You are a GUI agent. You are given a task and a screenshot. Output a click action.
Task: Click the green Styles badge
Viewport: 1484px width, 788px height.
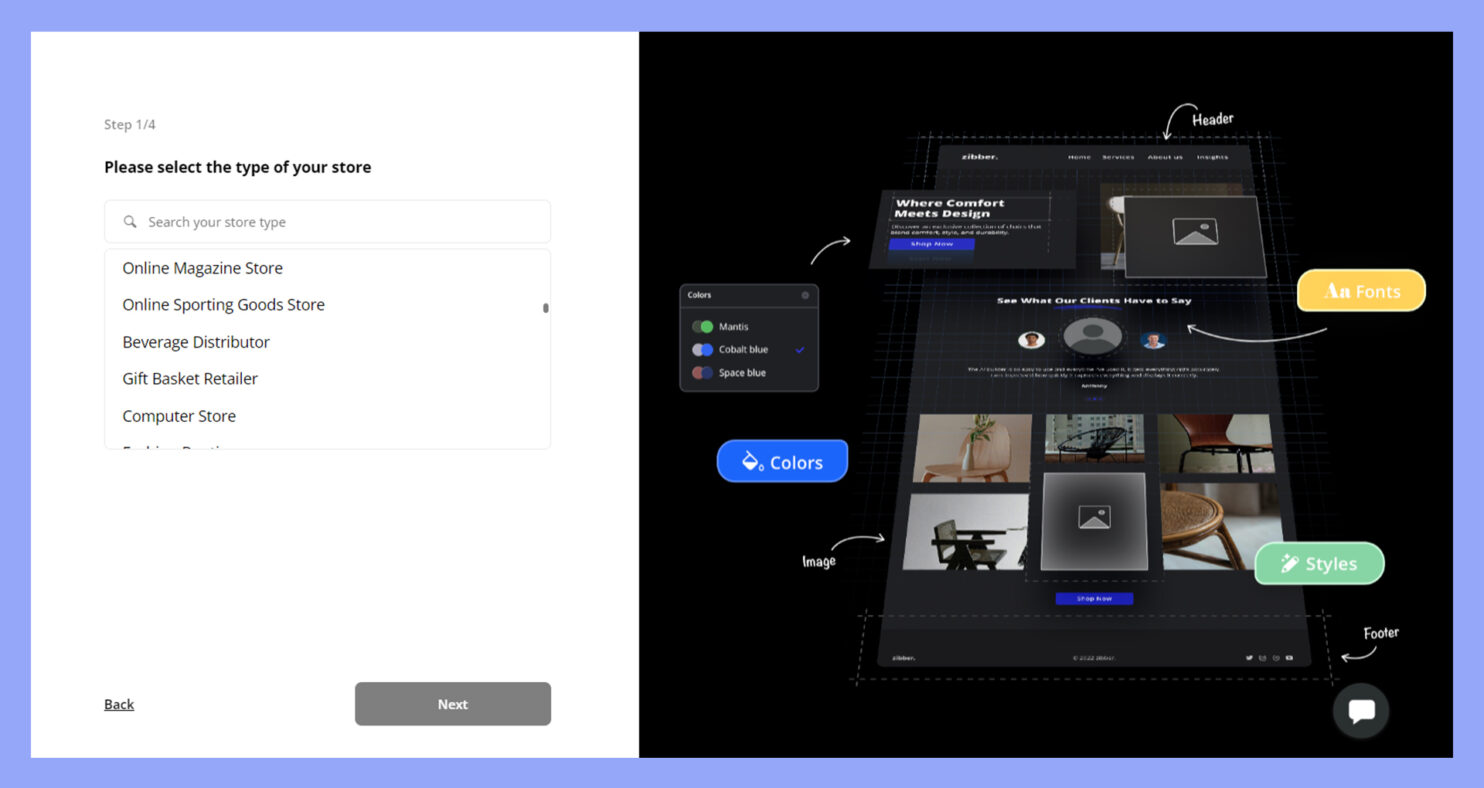click(x=1318, y=564)
